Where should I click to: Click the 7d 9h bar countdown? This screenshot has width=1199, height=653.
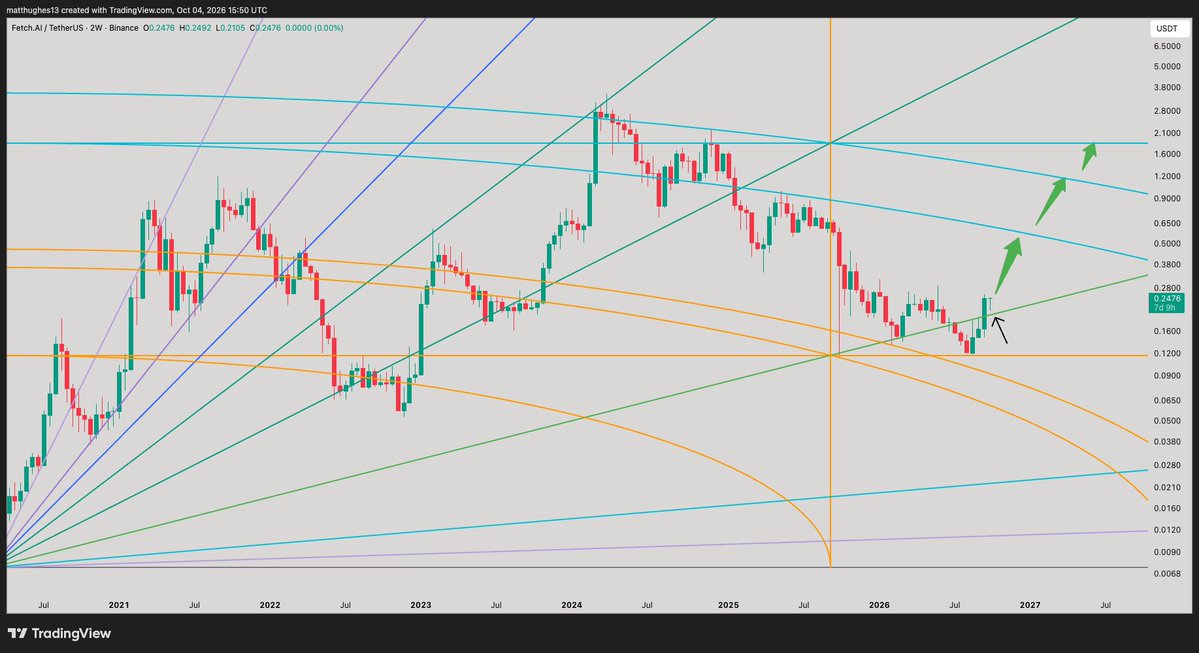(1167, 308)
